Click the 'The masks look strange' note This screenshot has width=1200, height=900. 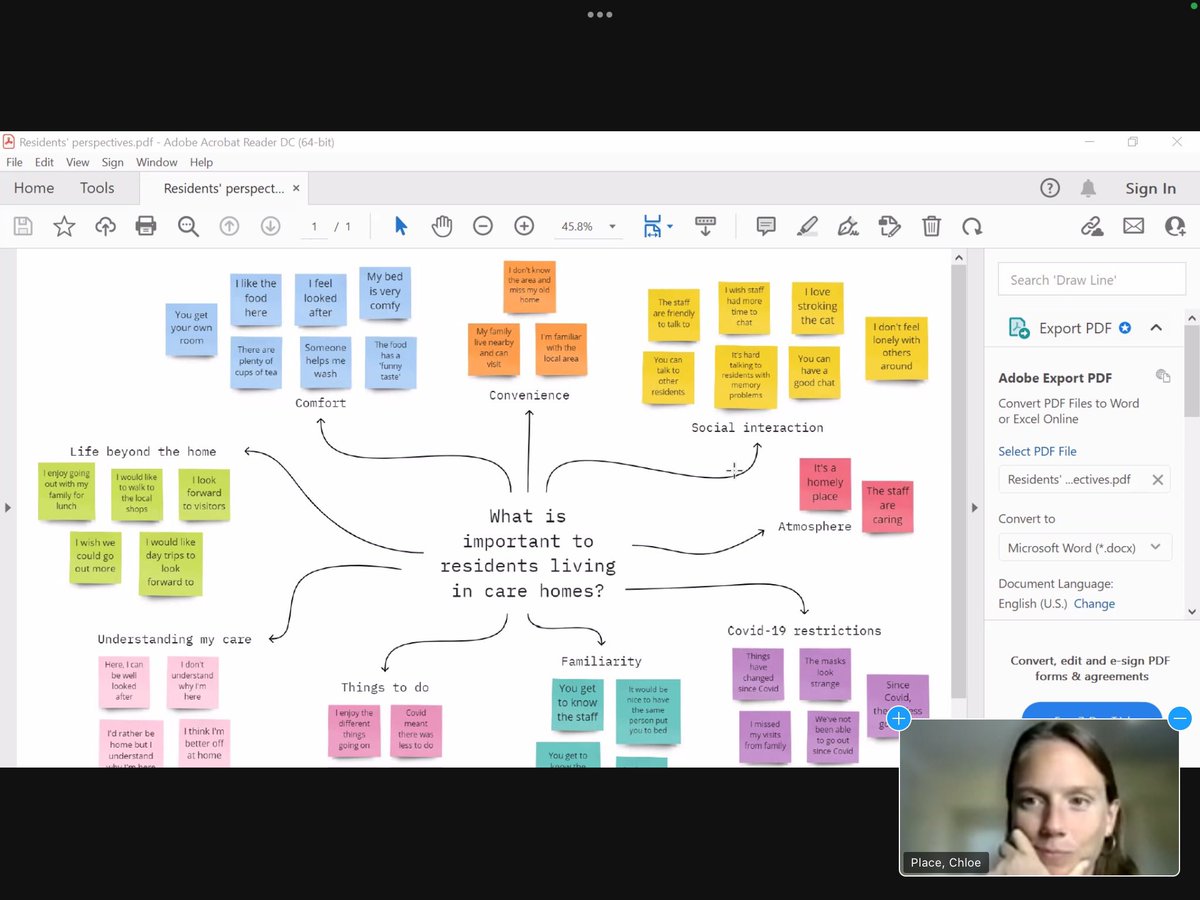tap(825, 673)
